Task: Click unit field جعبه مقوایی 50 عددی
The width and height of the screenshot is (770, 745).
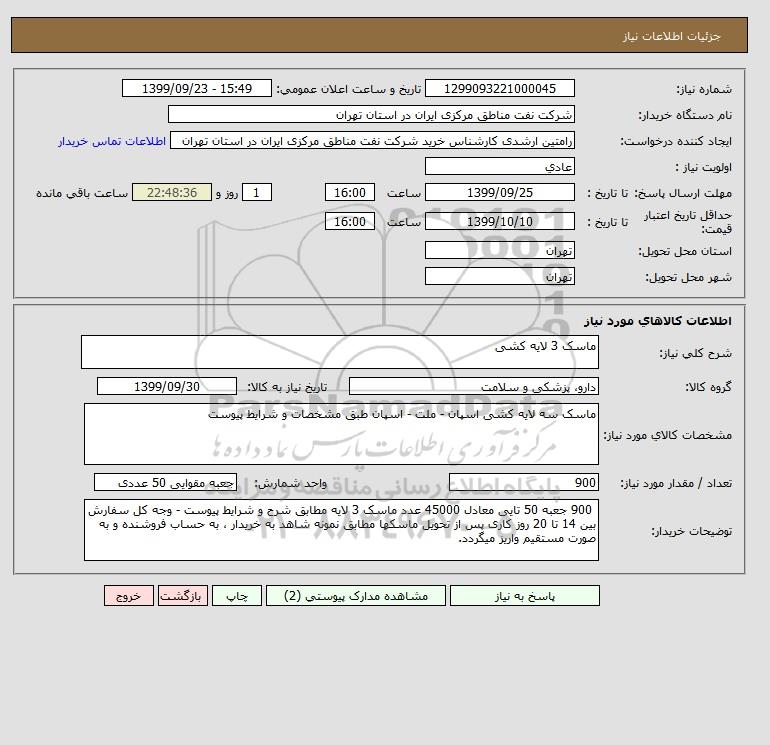Action: click(x=165, y=482)
